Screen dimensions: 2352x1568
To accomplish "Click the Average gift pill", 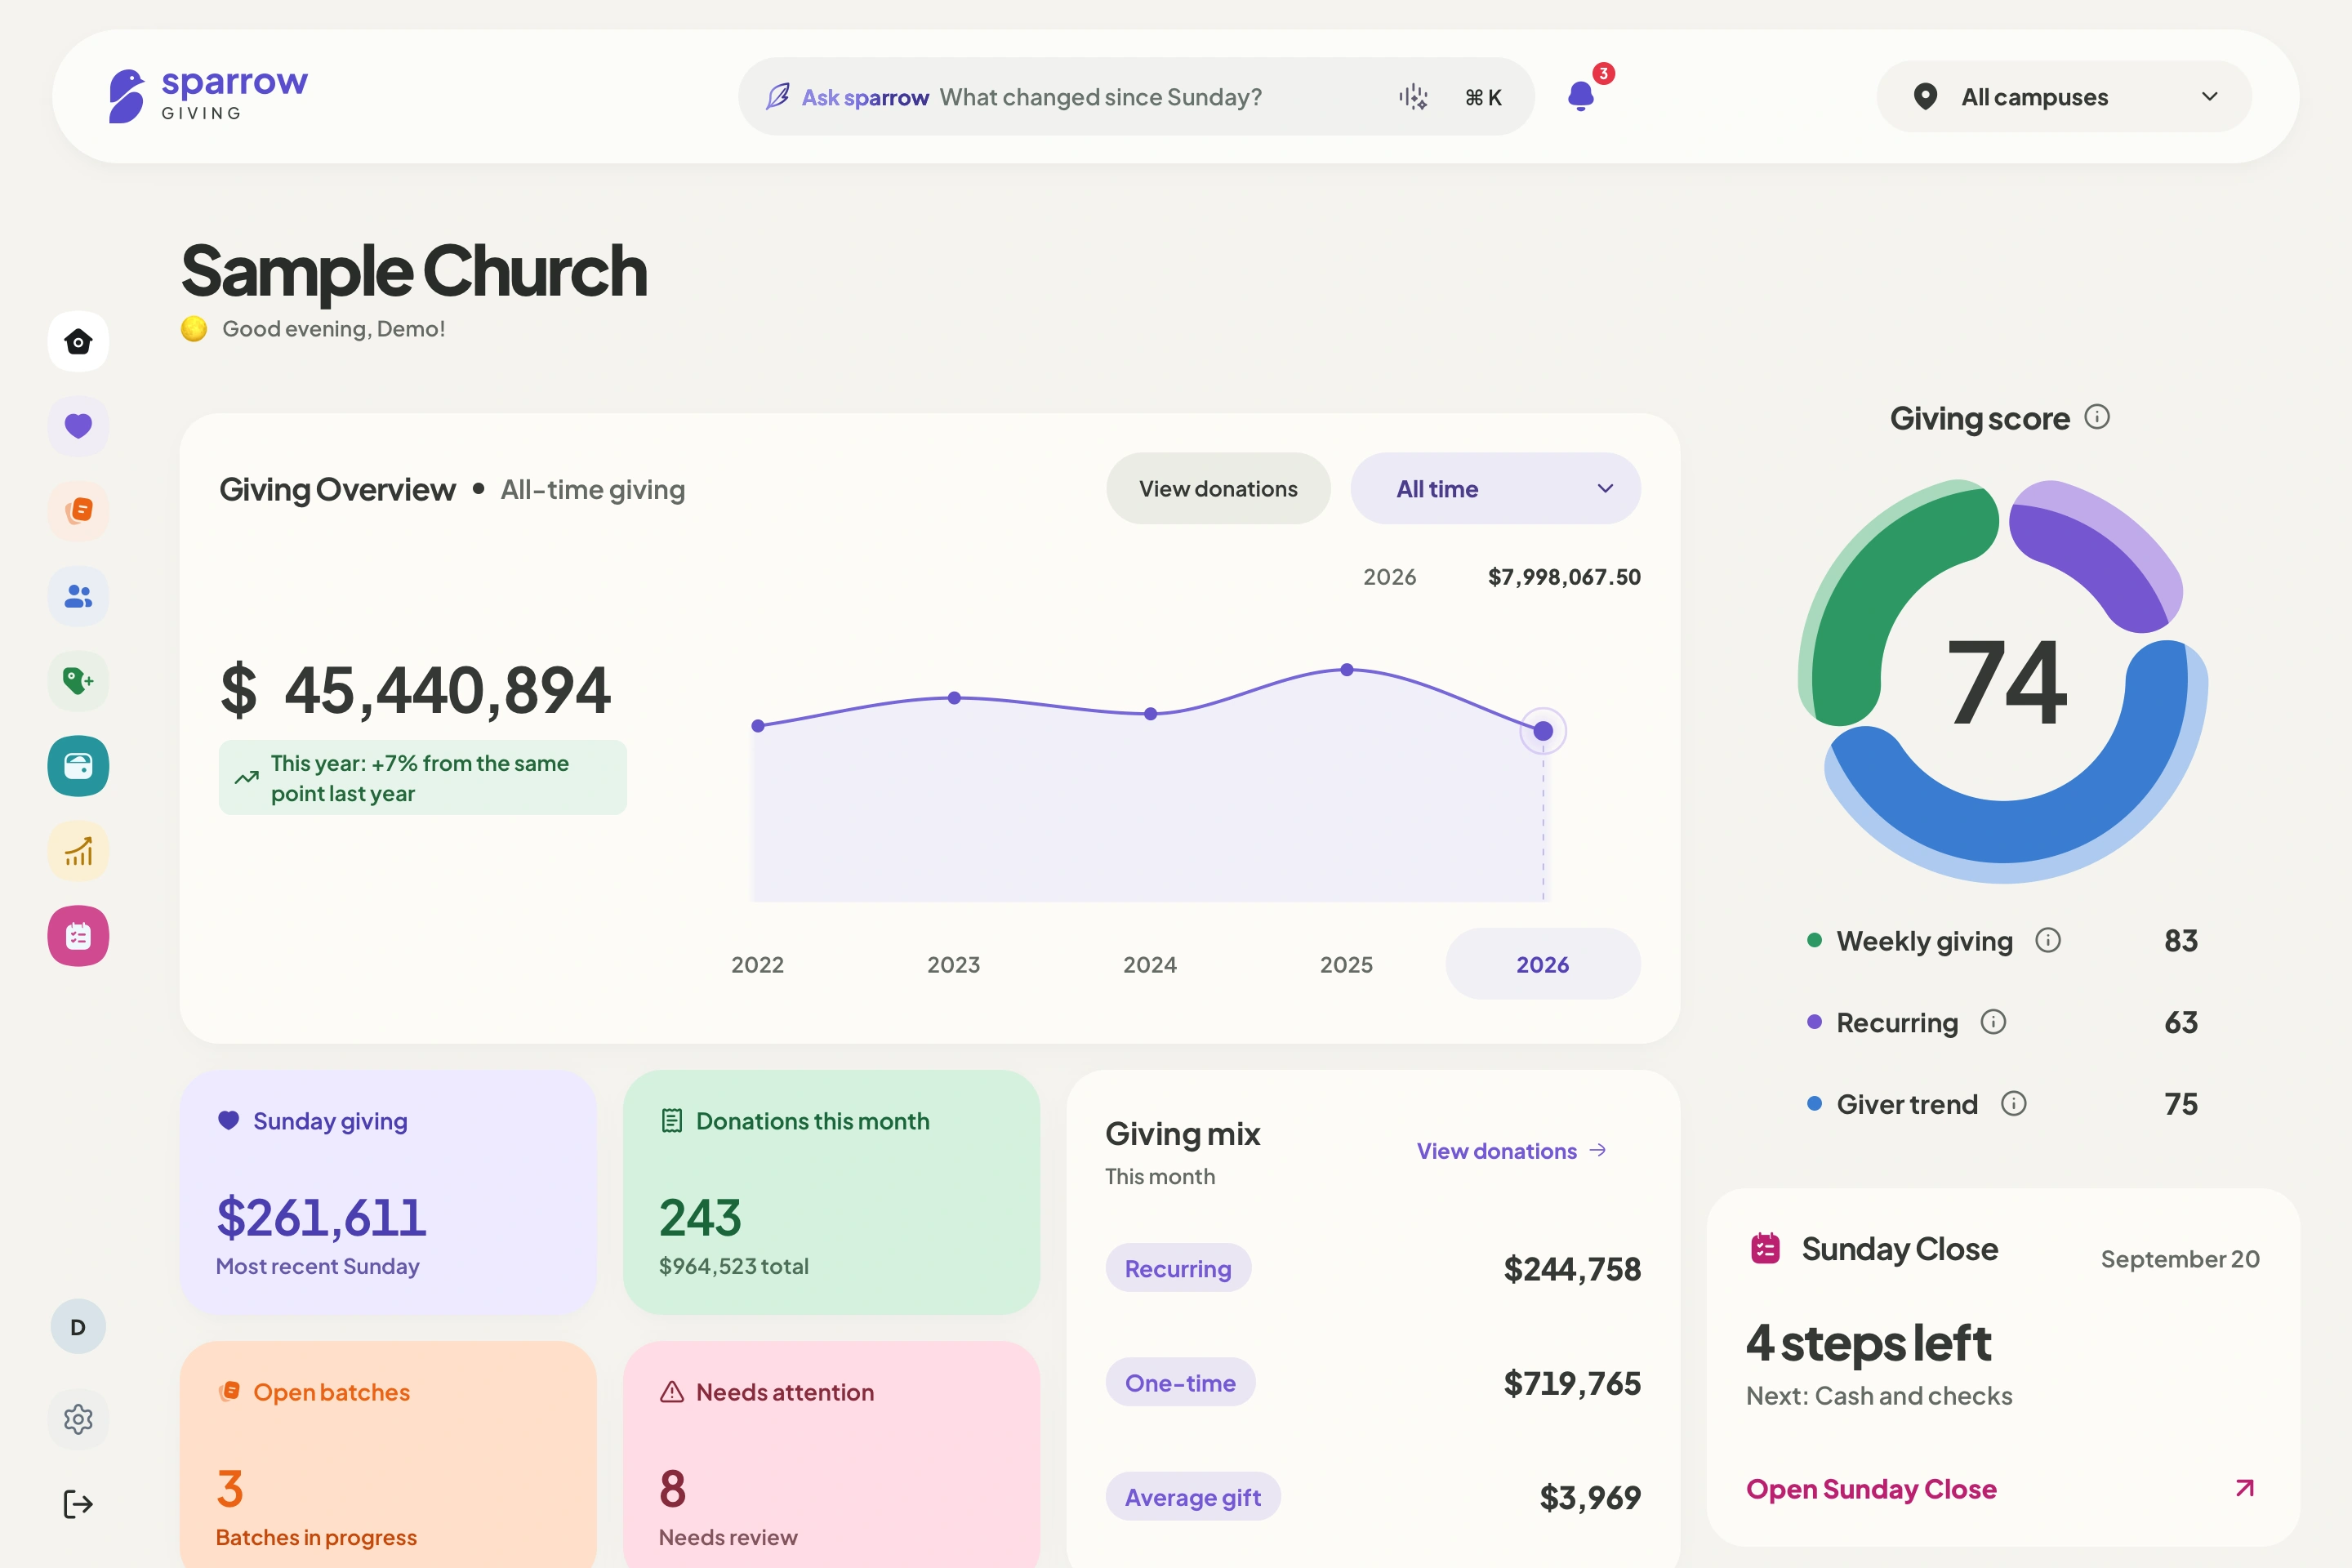I will [x=1193, y=1496].
